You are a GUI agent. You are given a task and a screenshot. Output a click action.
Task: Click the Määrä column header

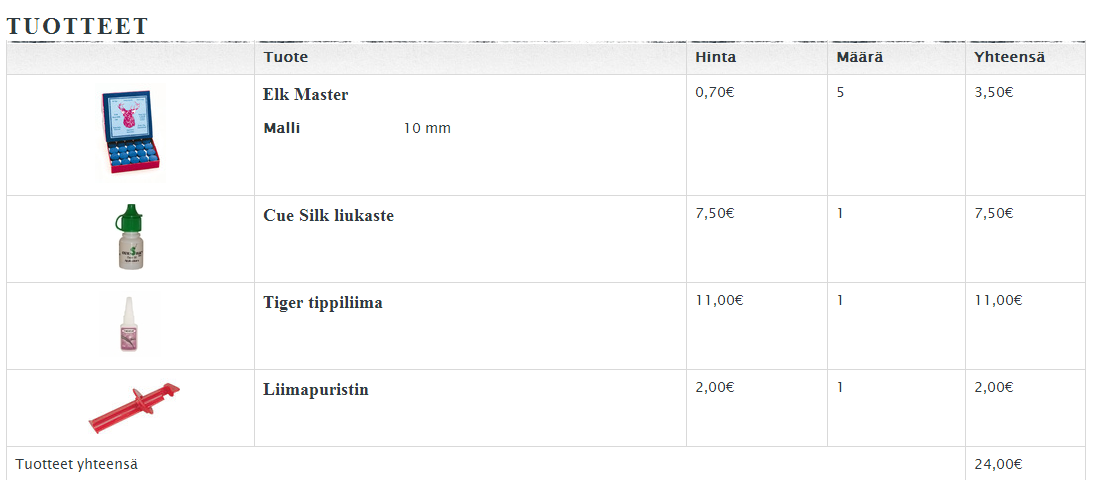859,57
